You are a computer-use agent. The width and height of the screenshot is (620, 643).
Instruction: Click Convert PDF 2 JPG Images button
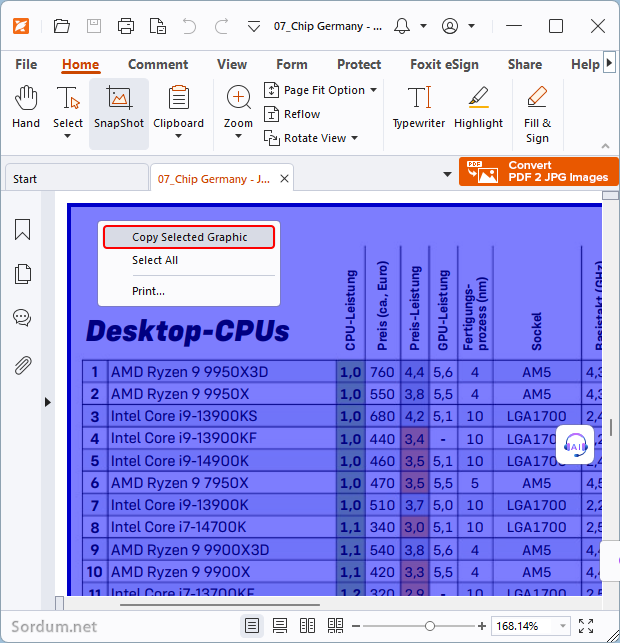tap(539, 171)
